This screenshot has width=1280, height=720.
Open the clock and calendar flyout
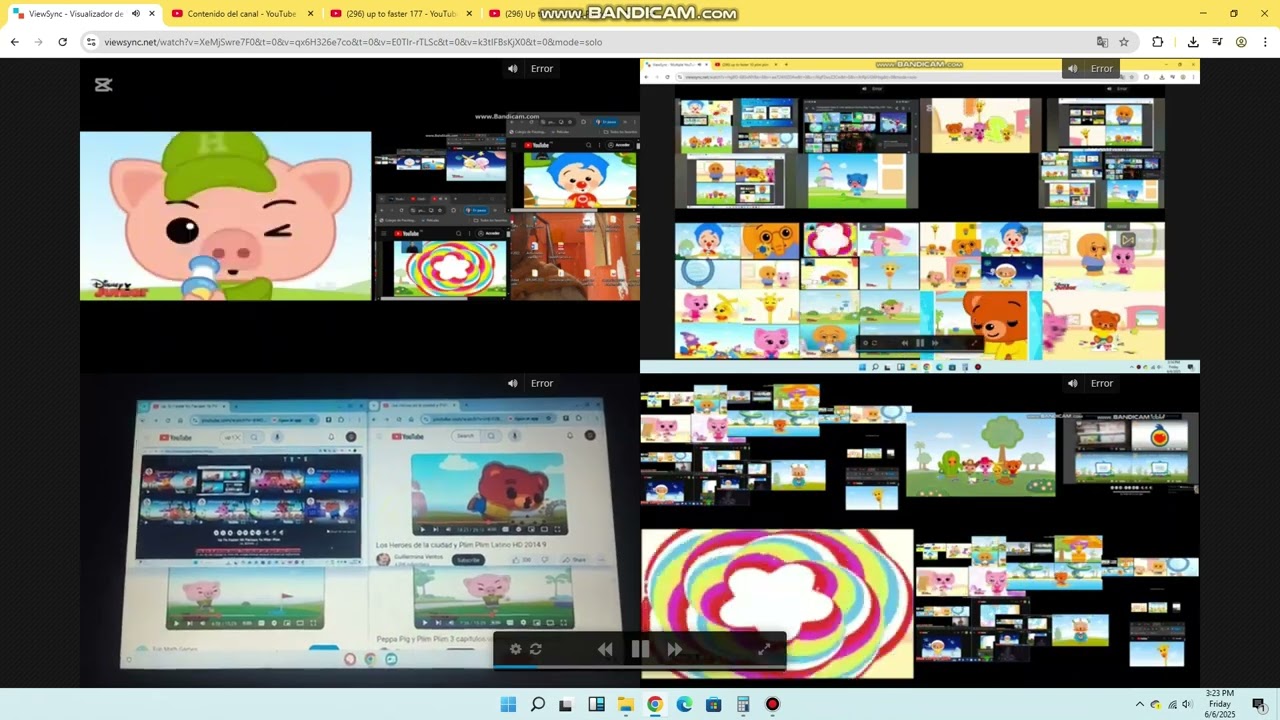tap(1220, 704)
